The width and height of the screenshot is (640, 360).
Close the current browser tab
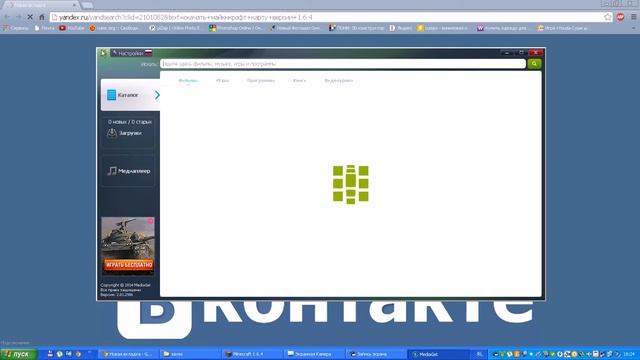74,5
